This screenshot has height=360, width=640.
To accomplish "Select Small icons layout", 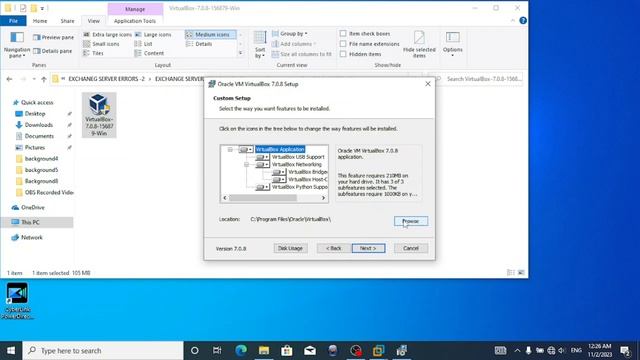I will click(x=101, y=44).
